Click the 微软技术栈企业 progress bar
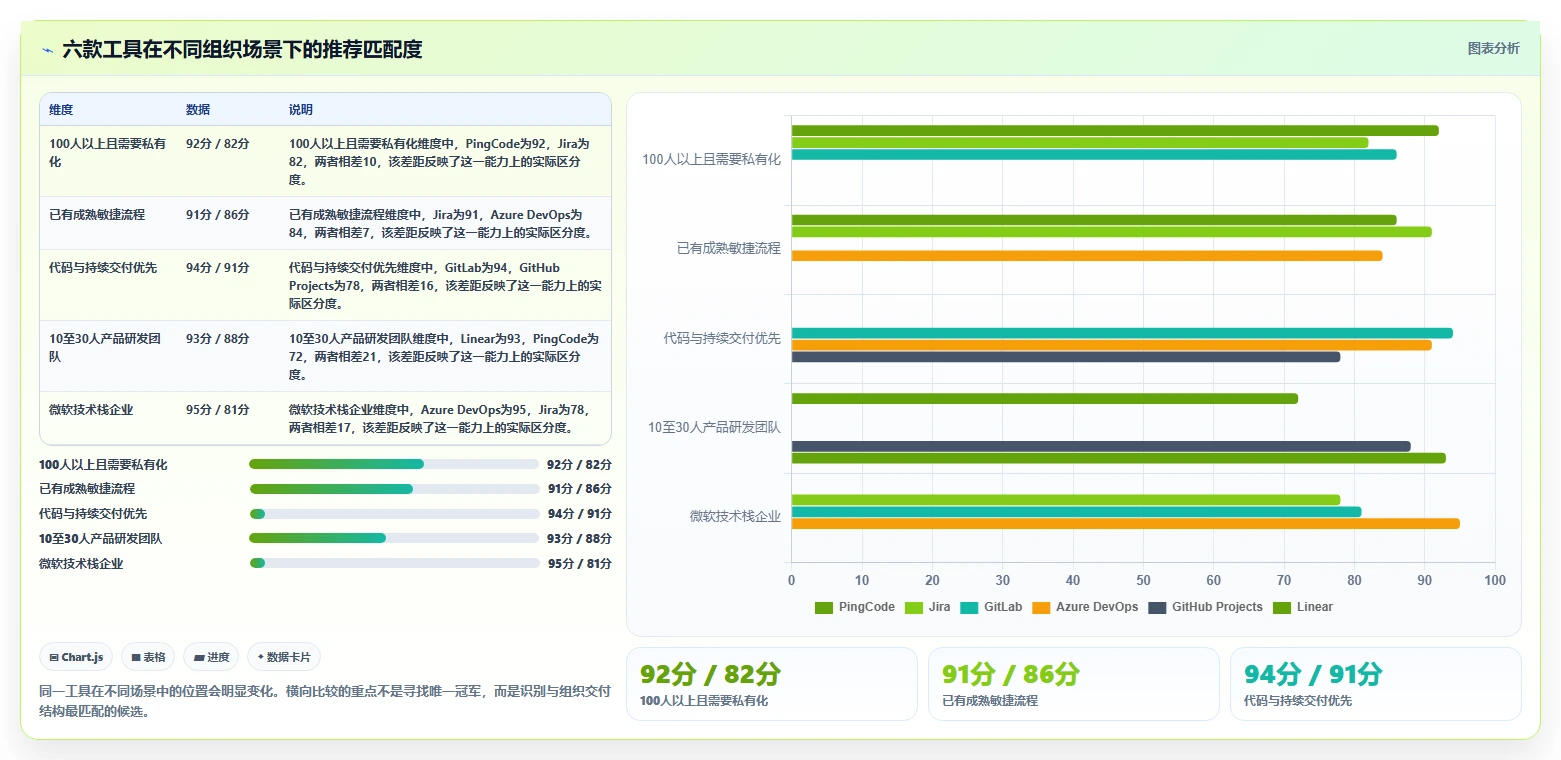 click(x=394, y=563)
